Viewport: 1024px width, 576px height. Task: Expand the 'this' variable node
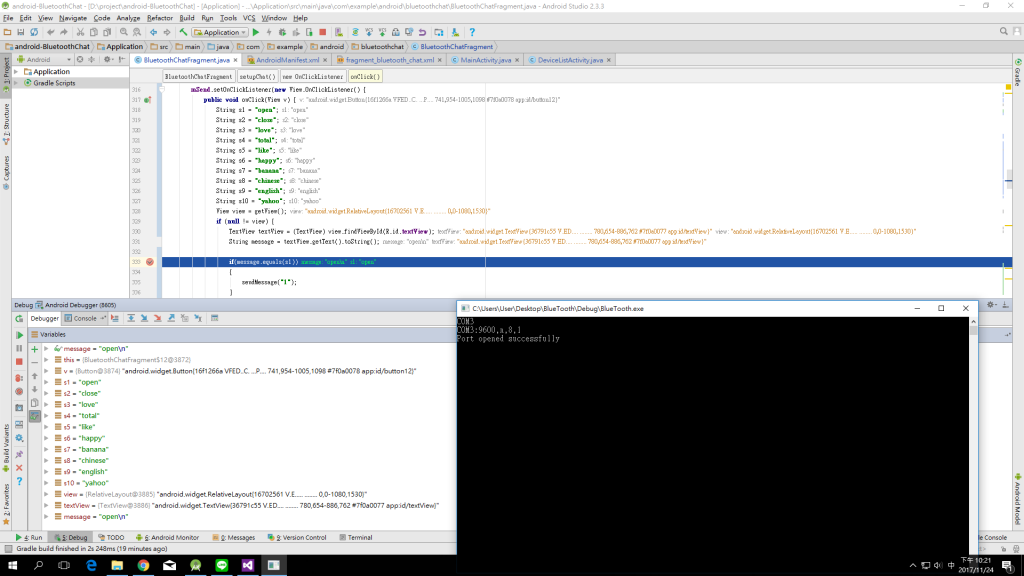(x=46, y=360)
